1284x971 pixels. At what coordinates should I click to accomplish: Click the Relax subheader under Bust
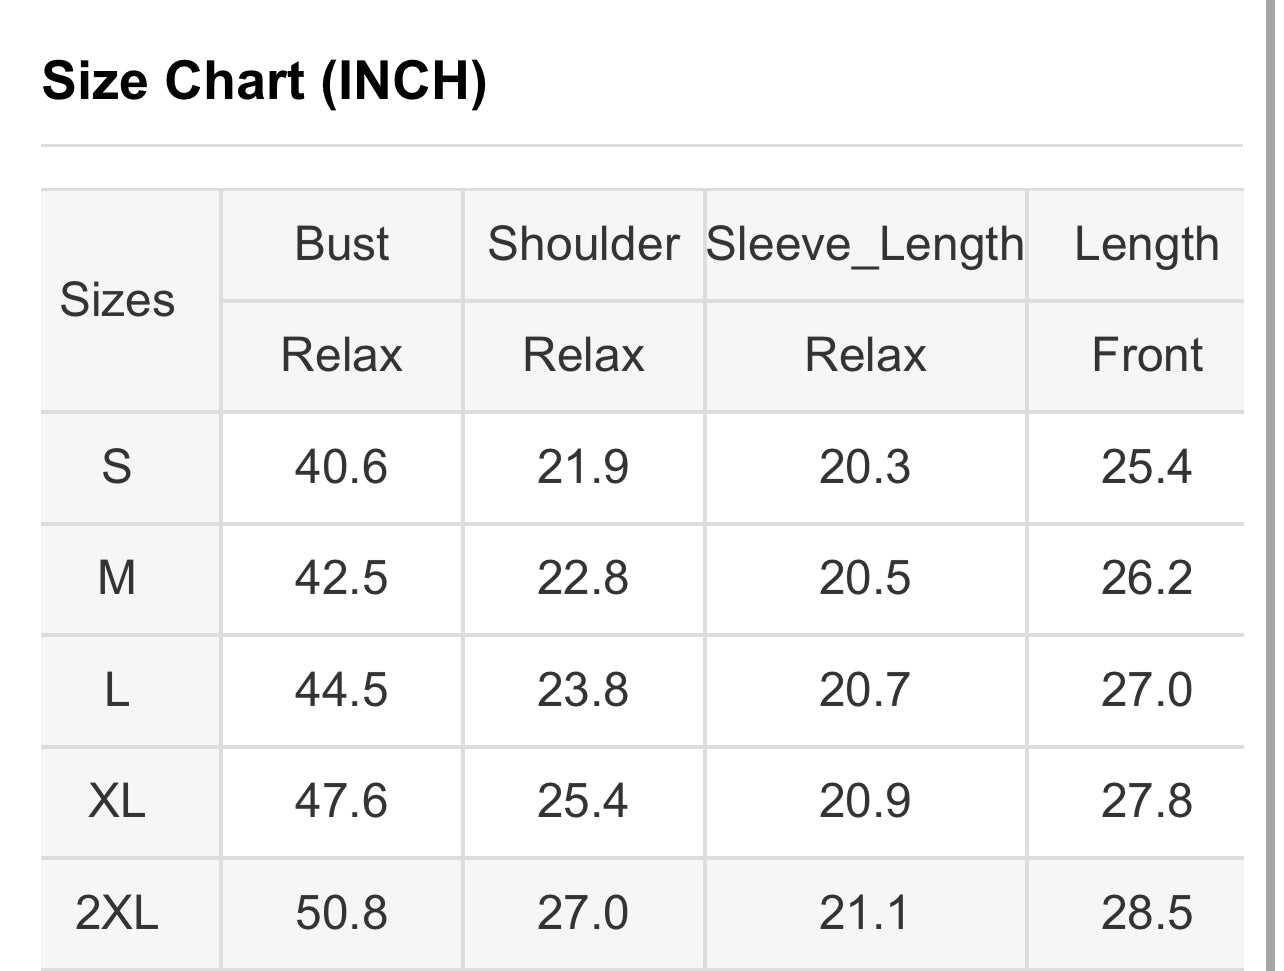(341, 355)
